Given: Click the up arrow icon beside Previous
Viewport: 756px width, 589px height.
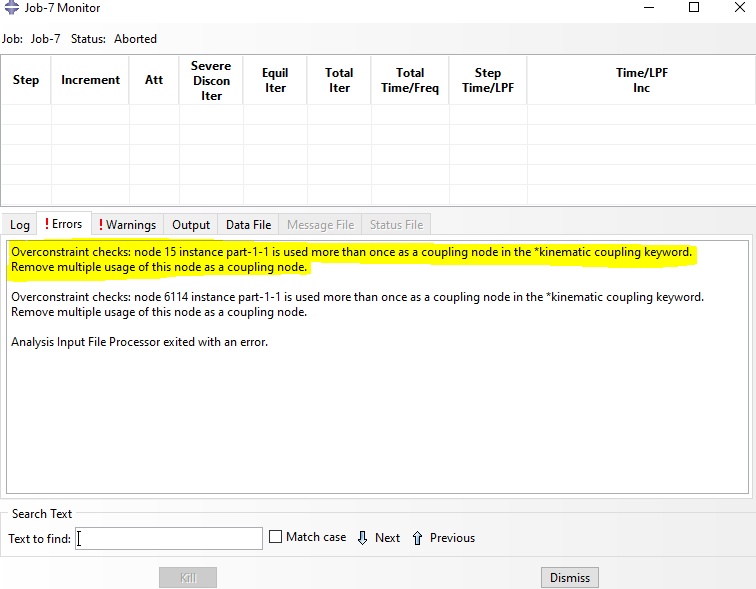Looking at the screenshot, I should click(x=418, y=538).
